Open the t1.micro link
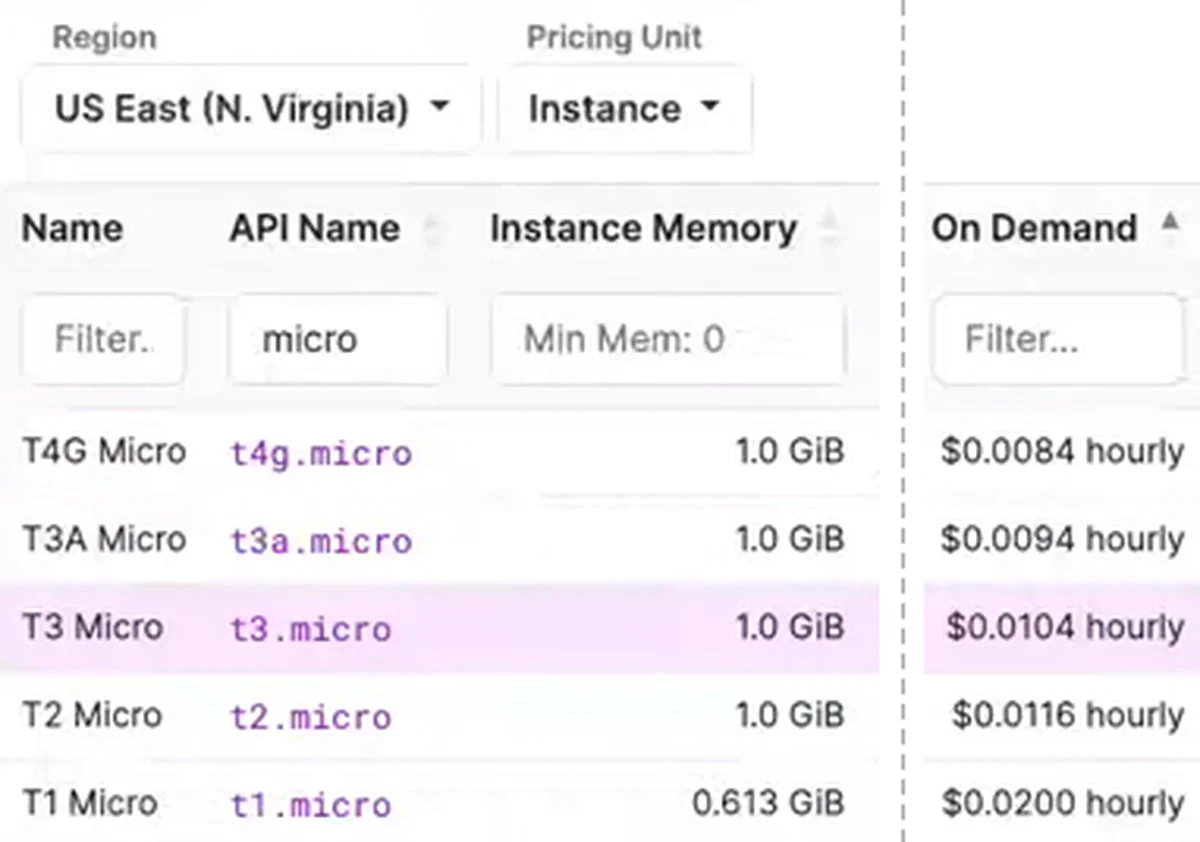 pos(311,803)
